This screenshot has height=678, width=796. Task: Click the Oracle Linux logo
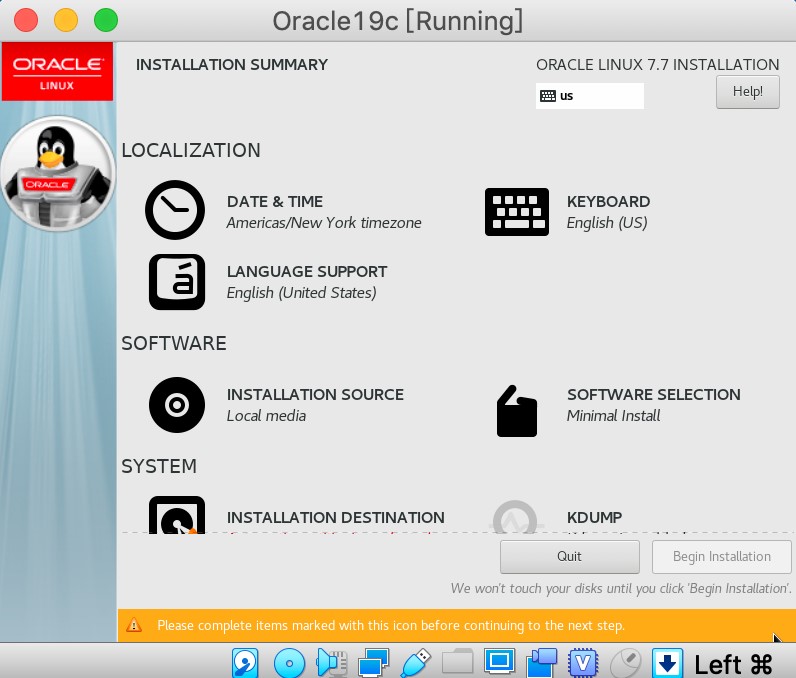click(x=57, y=72)
